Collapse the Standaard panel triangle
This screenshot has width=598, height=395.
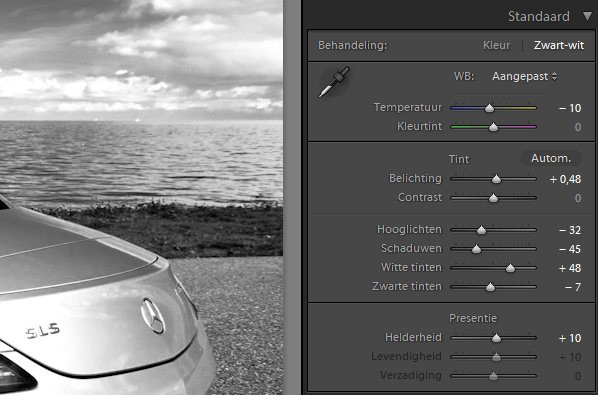point(587,16)
